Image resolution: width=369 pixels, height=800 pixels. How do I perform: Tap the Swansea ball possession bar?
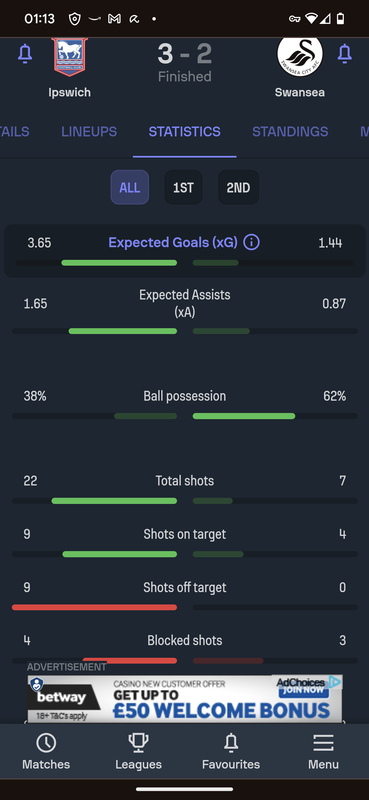(x=275, y=416)
